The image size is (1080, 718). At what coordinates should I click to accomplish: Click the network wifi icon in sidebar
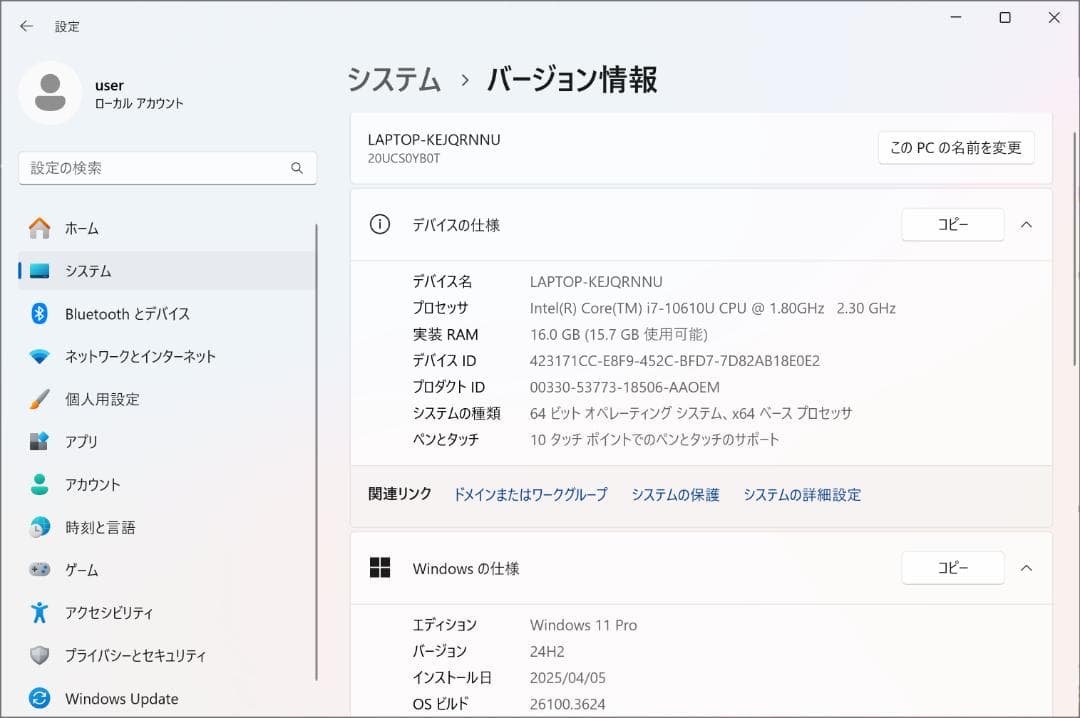click(x=39, y=356)
